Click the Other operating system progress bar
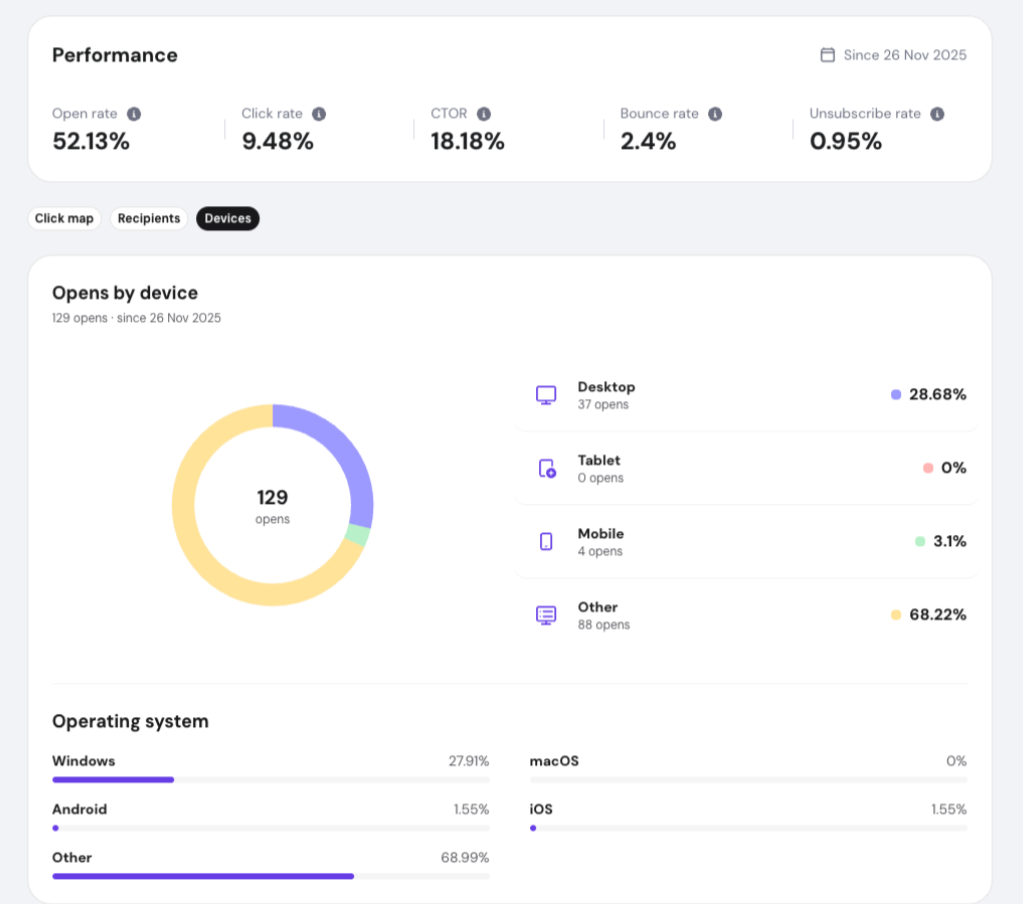This screenshot has width=1023, height=904. 271,876
